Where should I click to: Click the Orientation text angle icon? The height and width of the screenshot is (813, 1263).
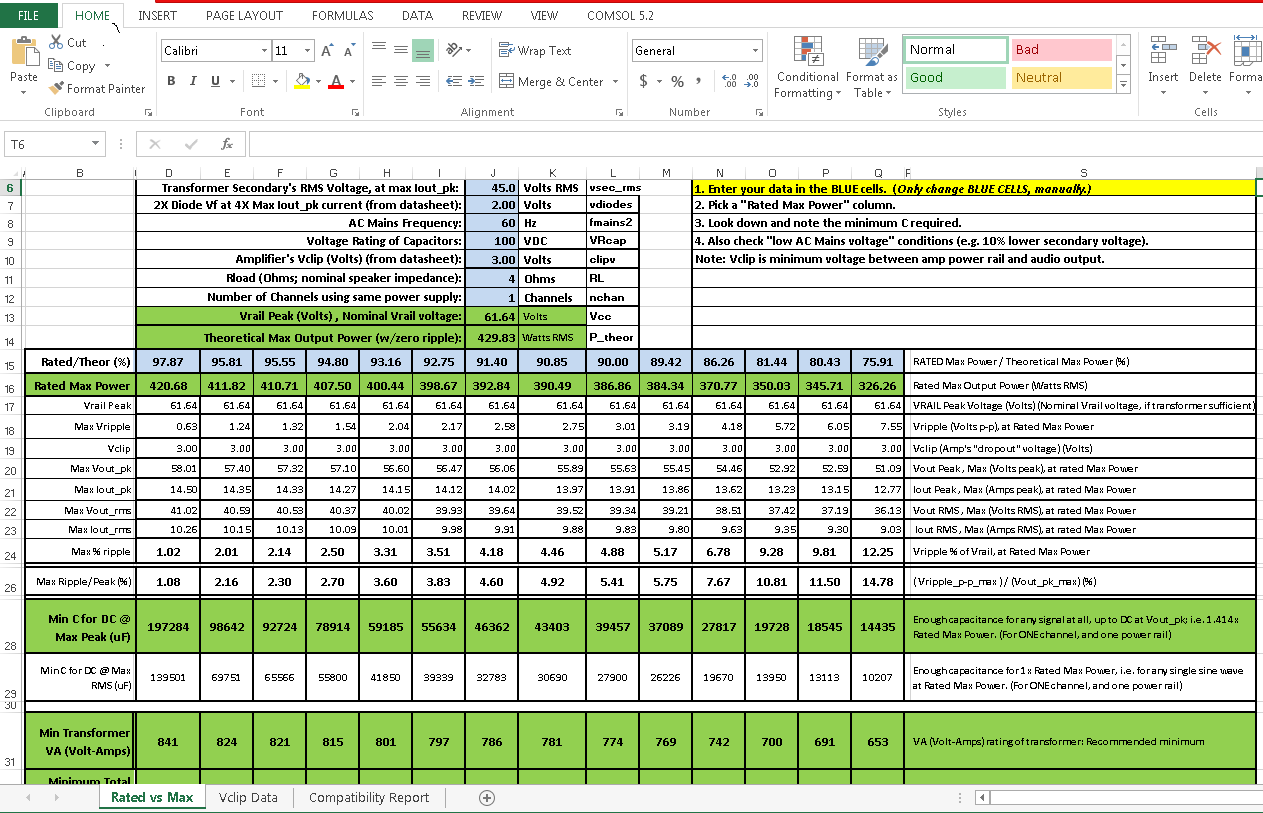pos(454,49)
